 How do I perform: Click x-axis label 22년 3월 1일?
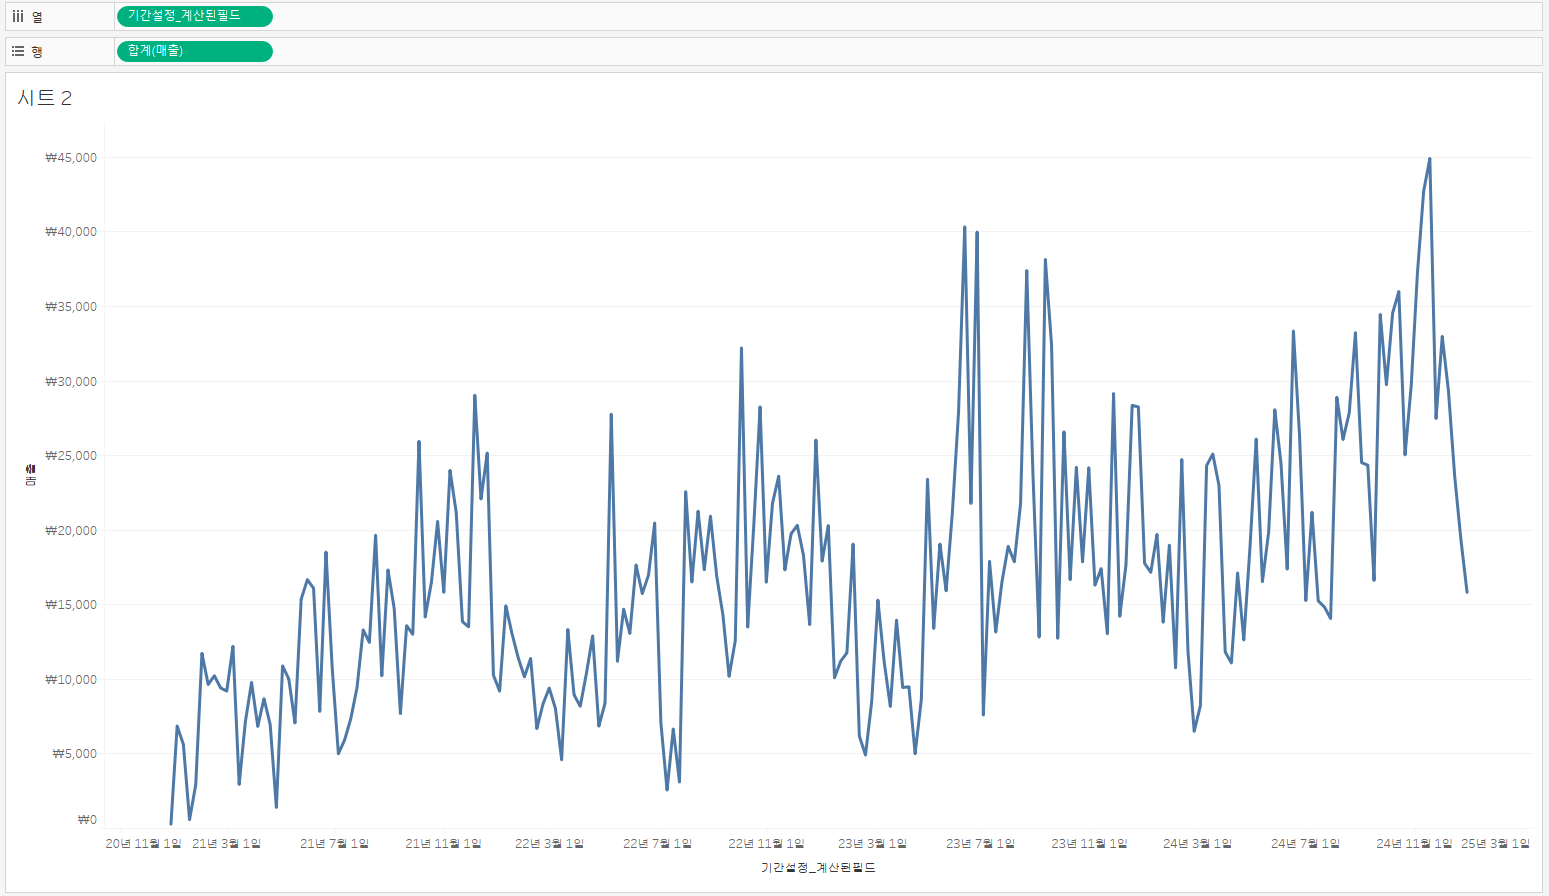click(550, 844)
